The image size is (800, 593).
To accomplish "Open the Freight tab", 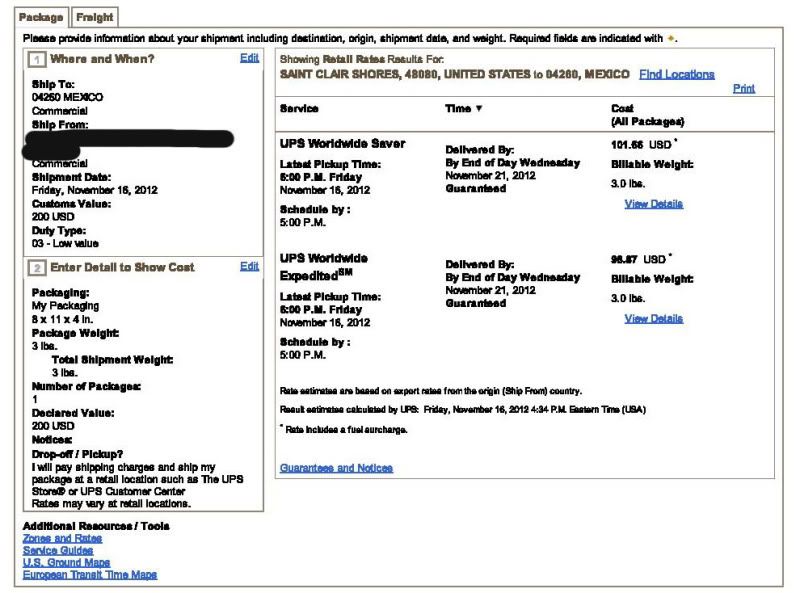I will pyautogui.click(x=94, y=17).
